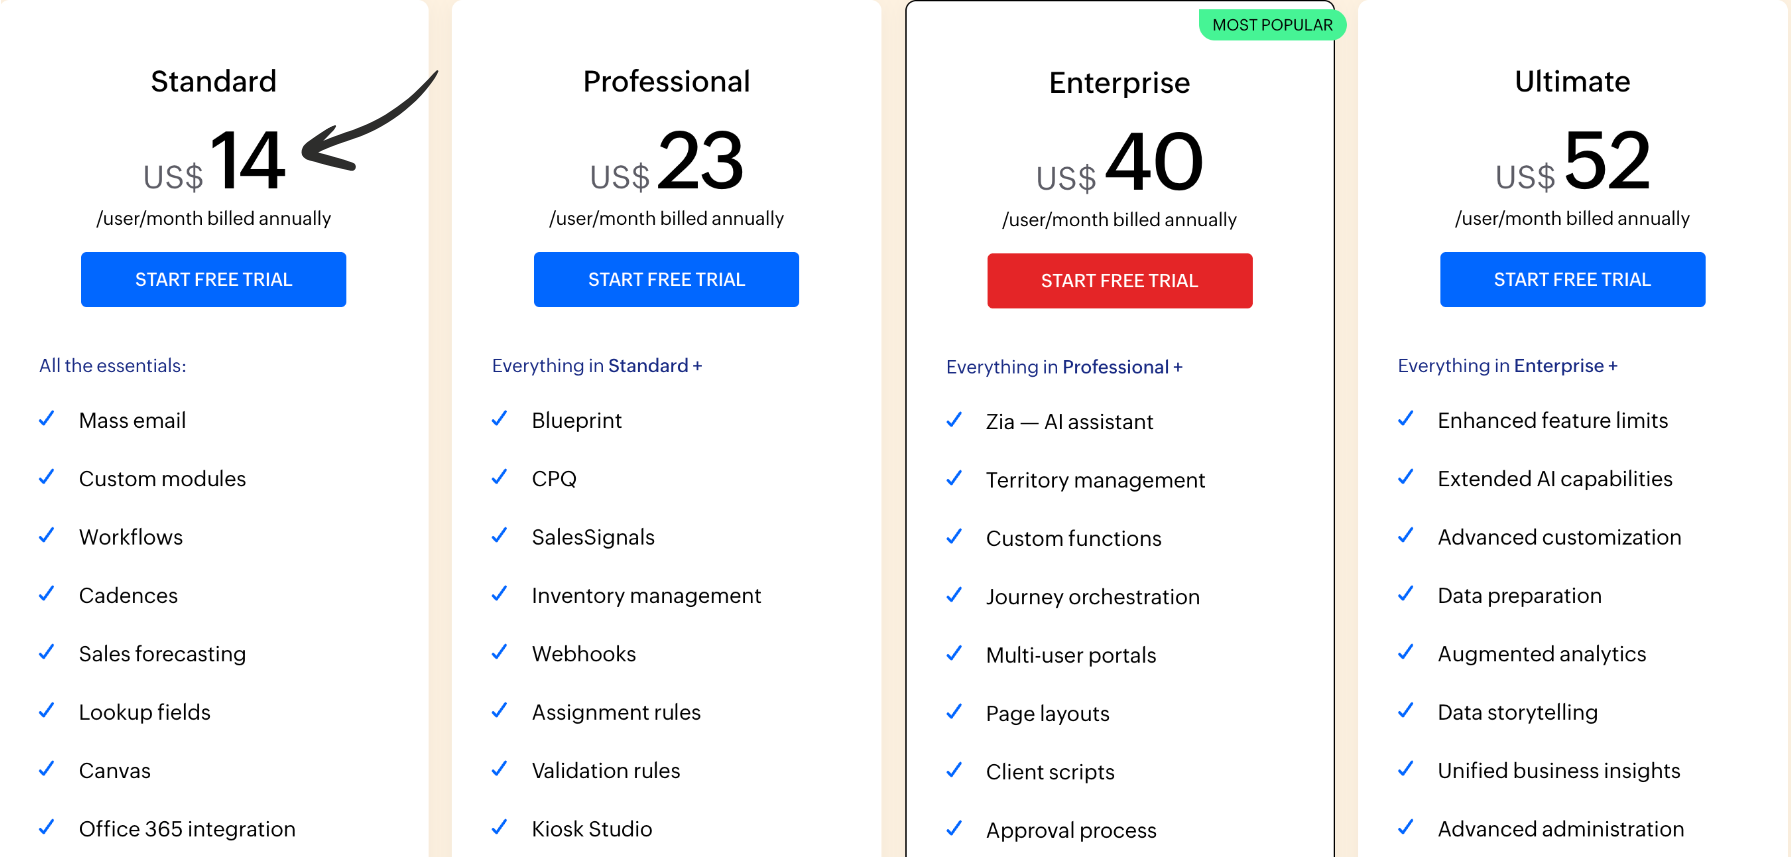Click the checkmark beside Sales forecasting
Screen dimensions: 1792x857
pyautogui.click(x=47, y=652)
